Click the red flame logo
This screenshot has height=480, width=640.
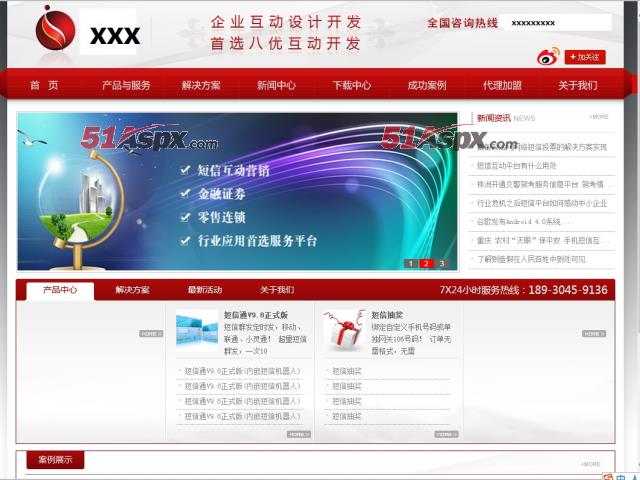55,29
